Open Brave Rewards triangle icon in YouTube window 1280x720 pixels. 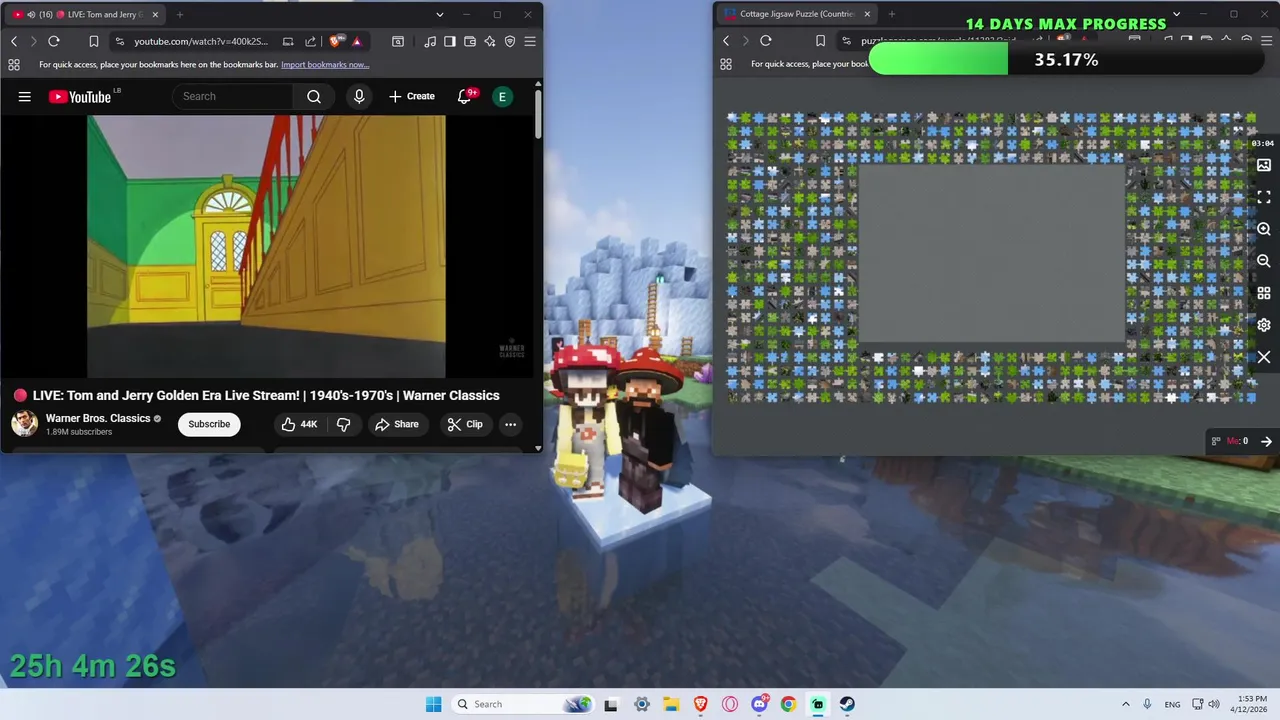[357, 41]
